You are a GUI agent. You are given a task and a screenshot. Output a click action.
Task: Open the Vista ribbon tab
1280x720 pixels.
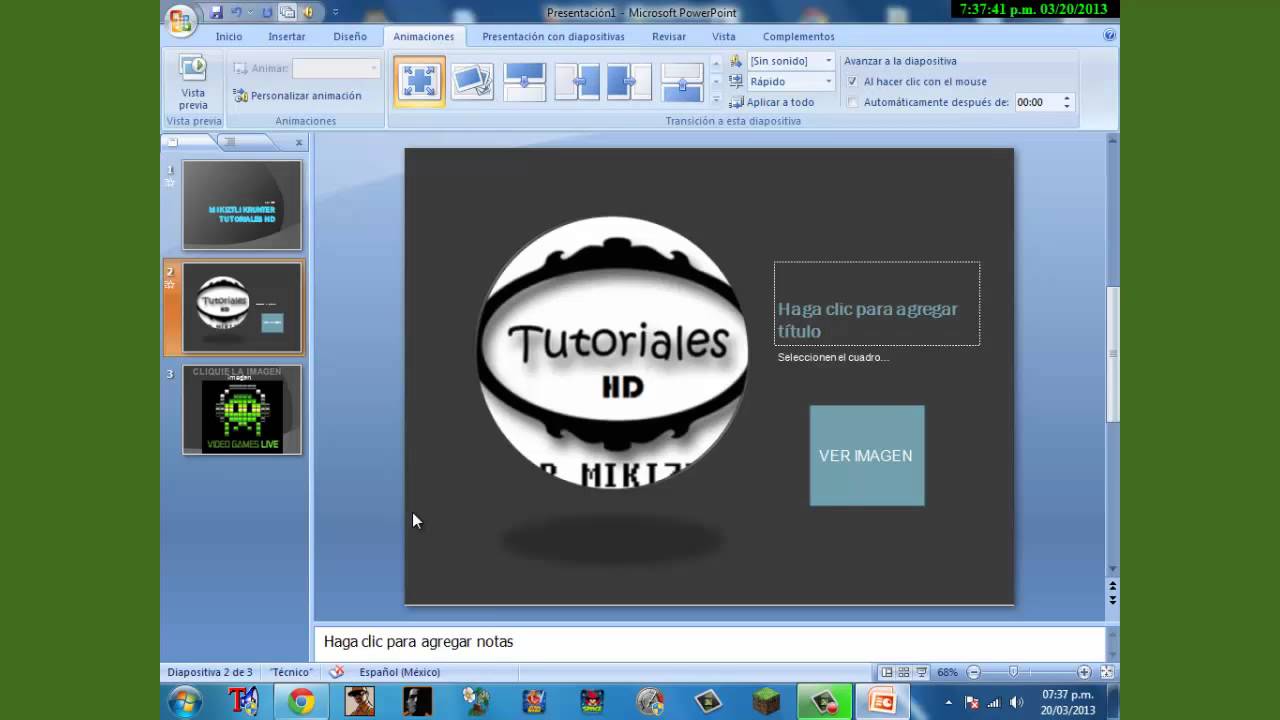[x=724, y=36]
